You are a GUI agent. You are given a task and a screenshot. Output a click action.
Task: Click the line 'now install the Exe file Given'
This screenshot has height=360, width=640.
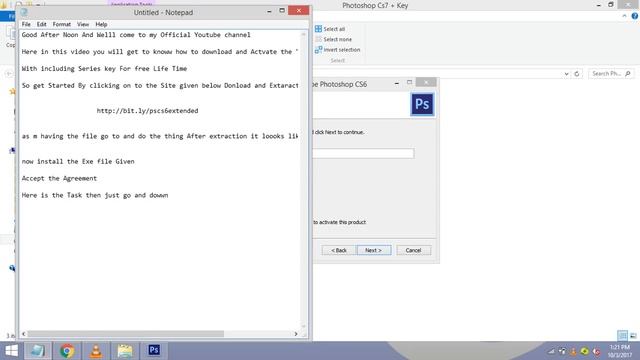(78, 161)
